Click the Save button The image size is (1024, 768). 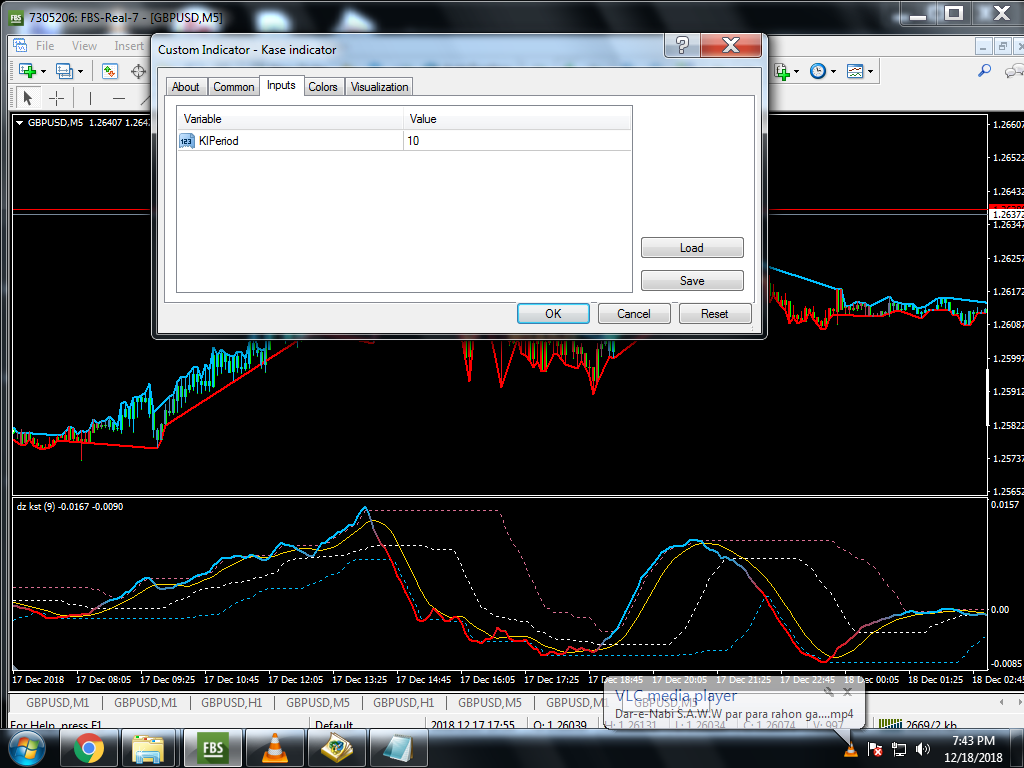(x=692, y=281)
